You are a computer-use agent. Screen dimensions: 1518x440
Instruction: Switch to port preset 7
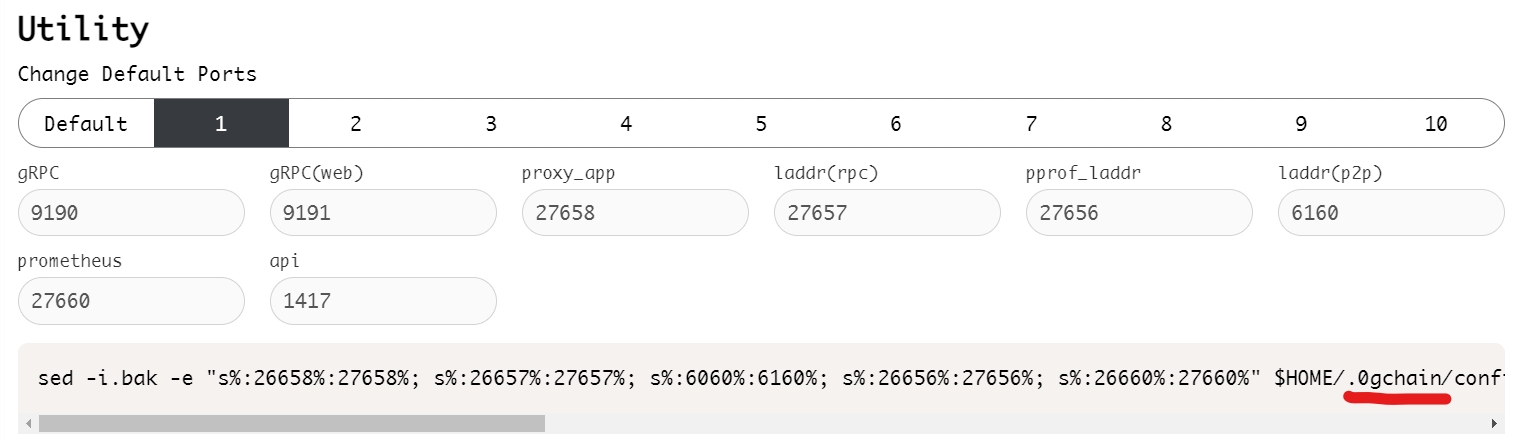[x=1031, y=124]
